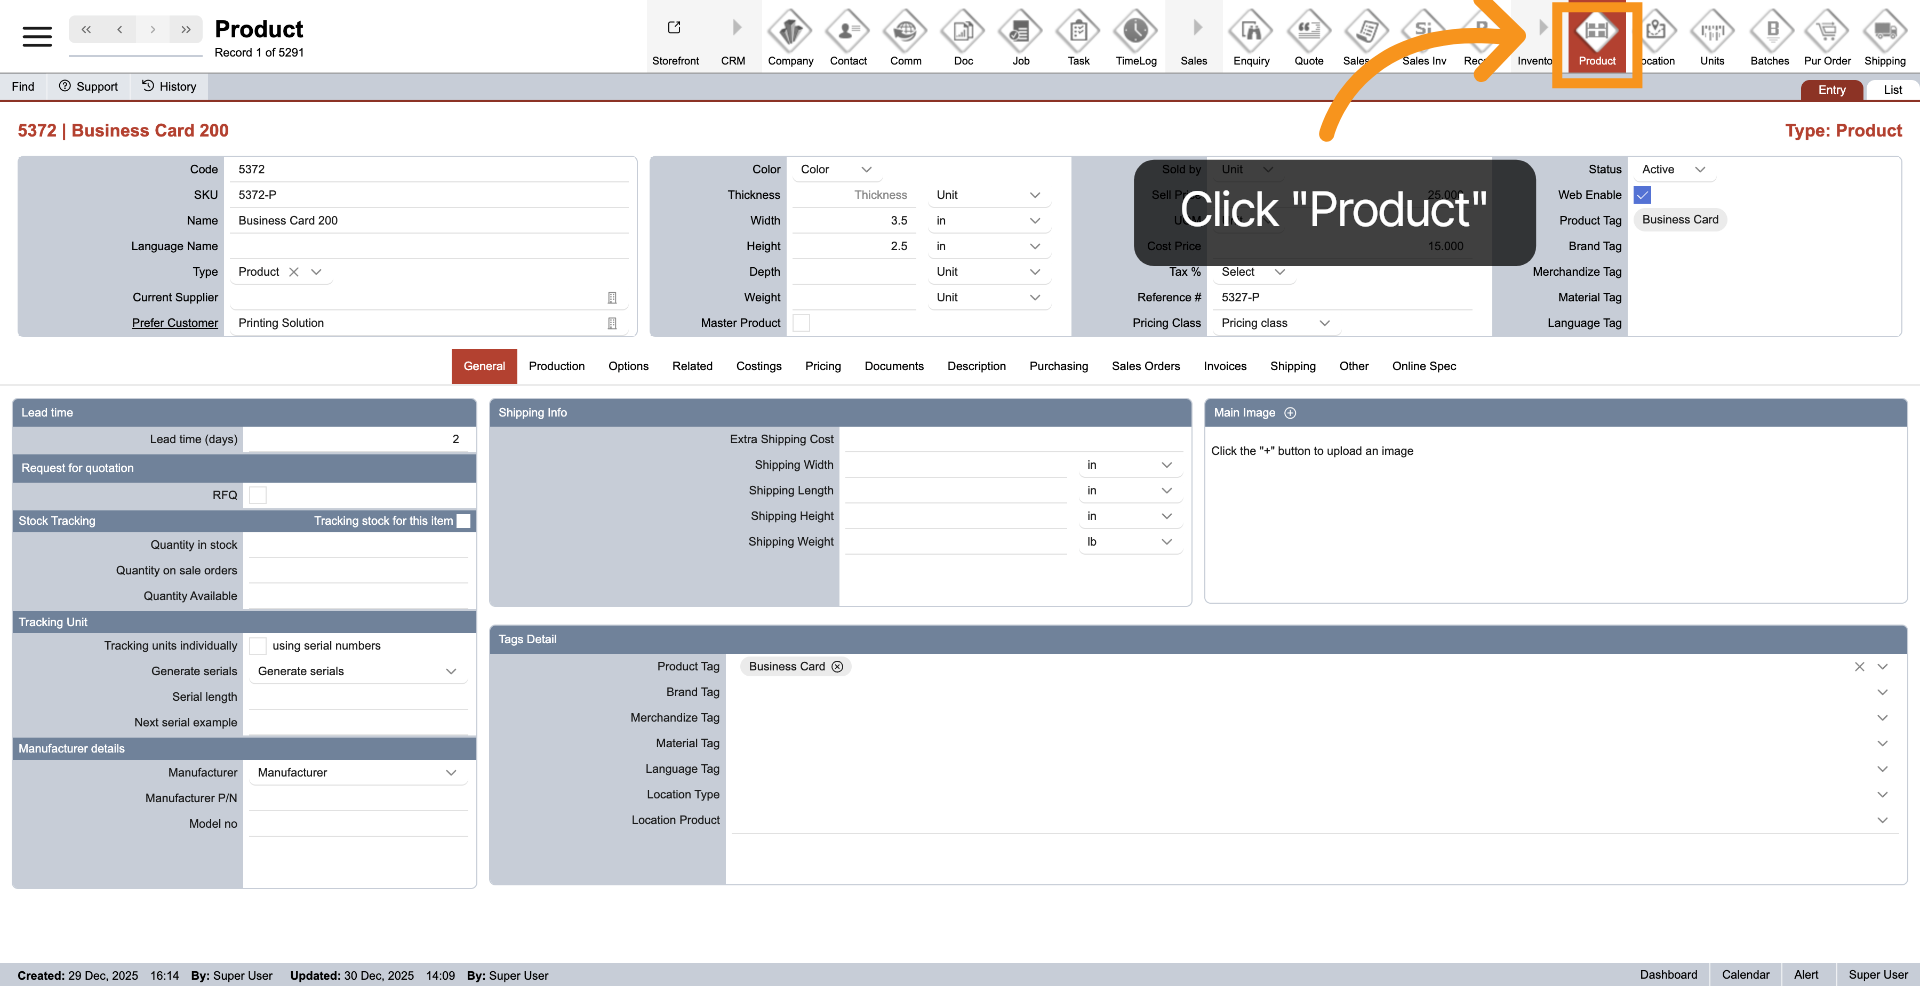The image size is (1920, 986).
Task: Switch to the Pricing tab
Action: tap(822, 366)
